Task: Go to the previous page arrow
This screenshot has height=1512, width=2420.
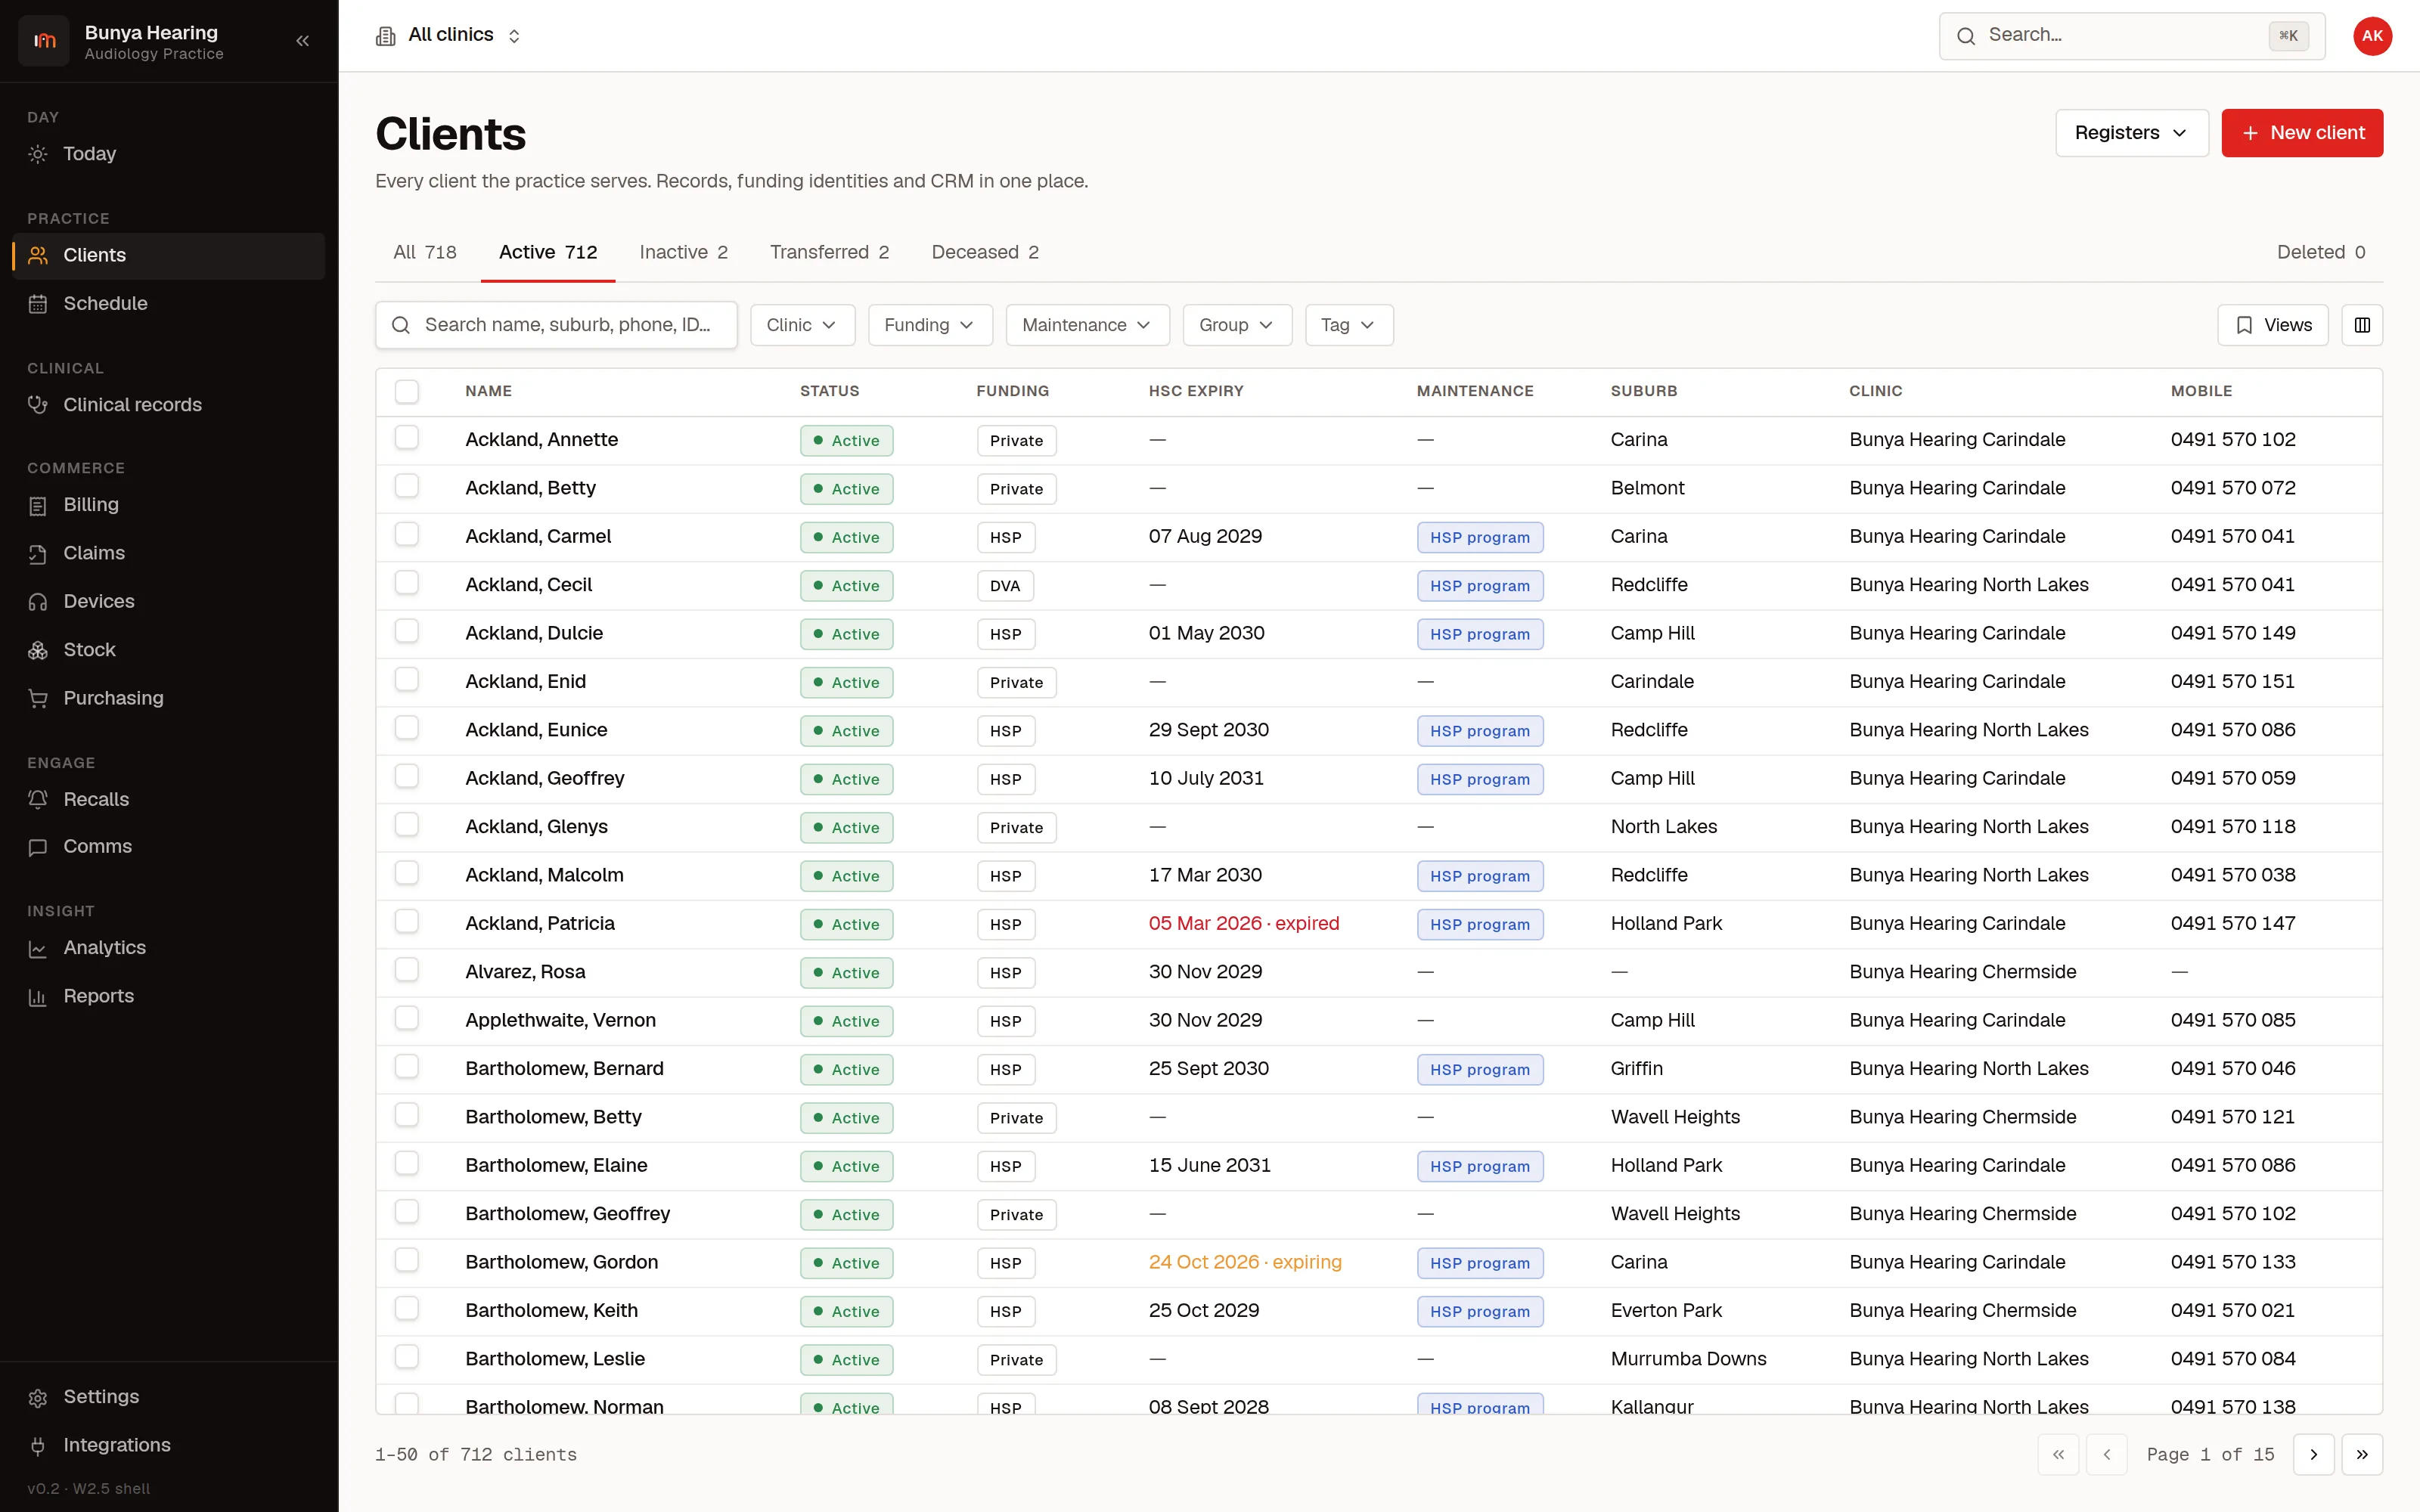Action: point(2107,1454)
